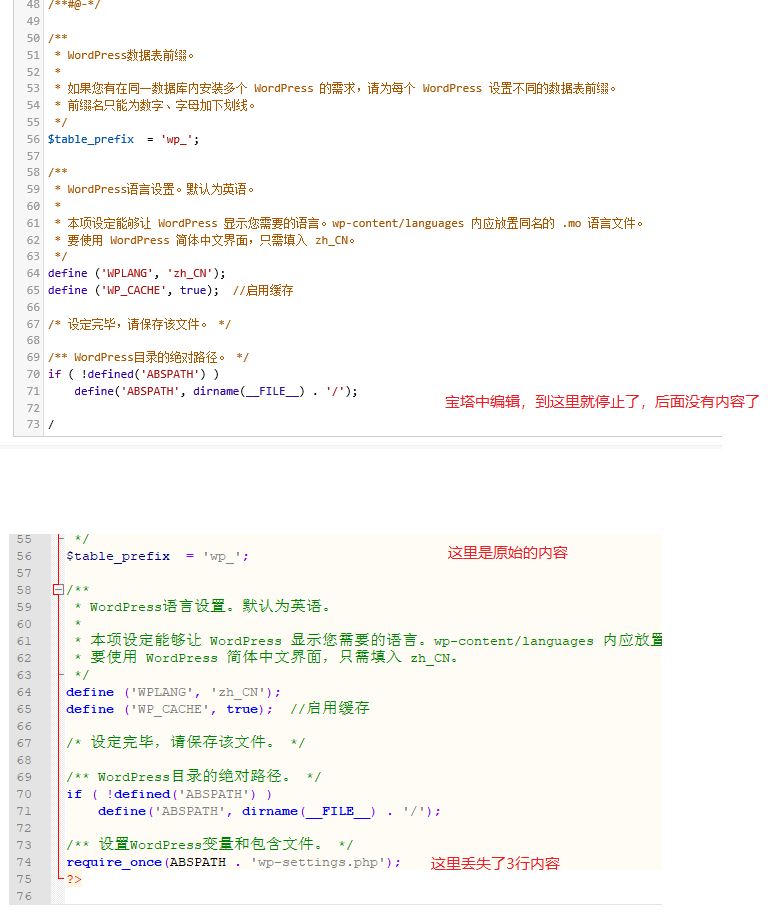The width and height of the screenshot is (775, 918).
Task: Click the lone slash on line 73 in top editor
Action: tap(51, 424)
